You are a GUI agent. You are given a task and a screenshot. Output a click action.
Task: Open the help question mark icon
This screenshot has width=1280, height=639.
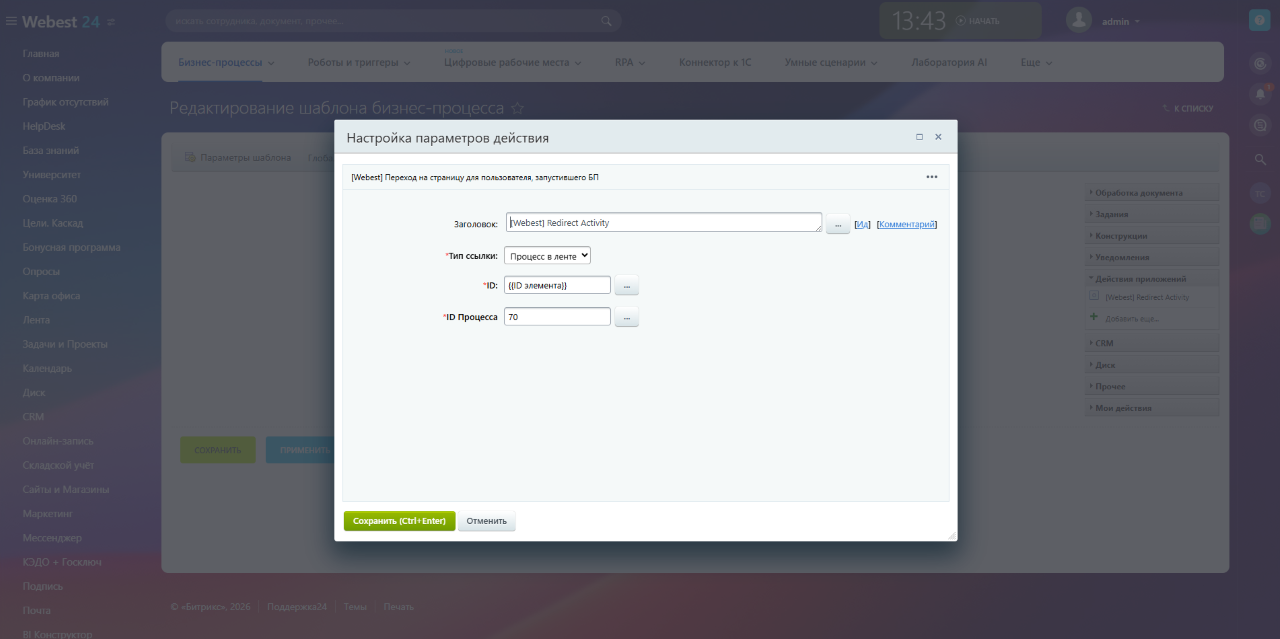point(1259,19)
